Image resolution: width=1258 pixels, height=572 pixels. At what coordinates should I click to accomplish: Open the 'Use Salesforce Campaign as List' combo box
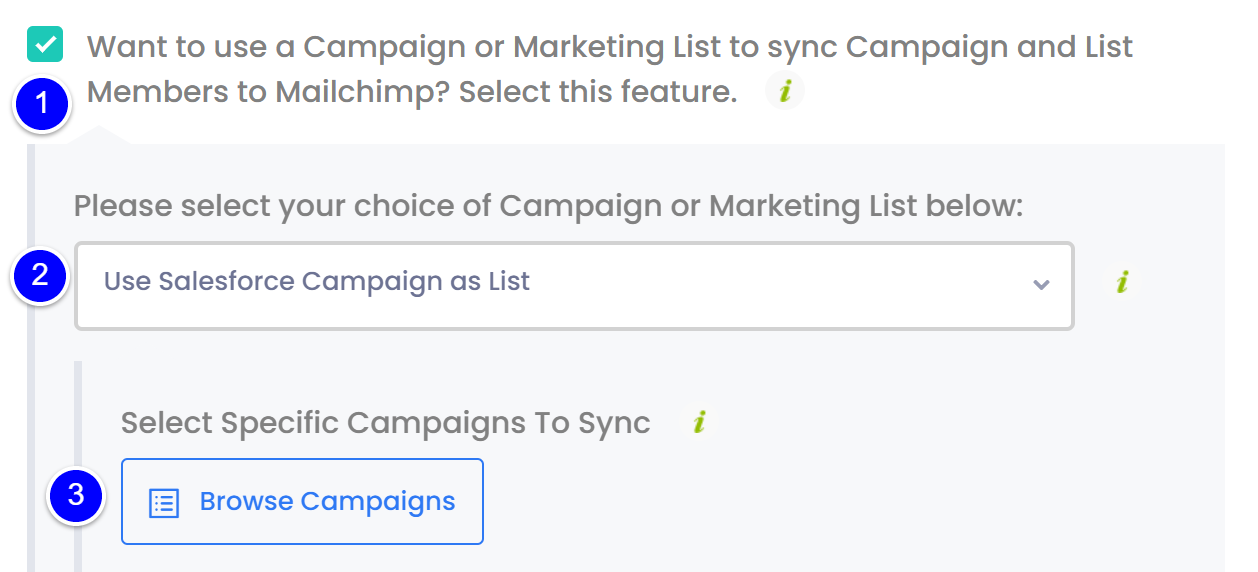(574, 286)
